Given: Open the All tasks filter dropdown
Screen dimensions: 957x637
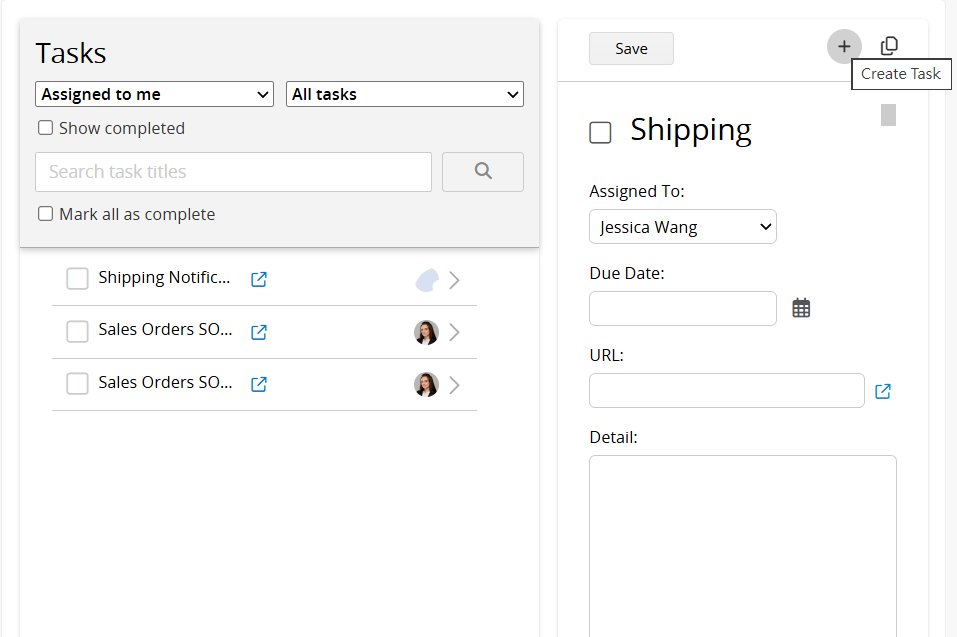Looking at the screenshot, I should pyautogui.click(x=405, y=94).
